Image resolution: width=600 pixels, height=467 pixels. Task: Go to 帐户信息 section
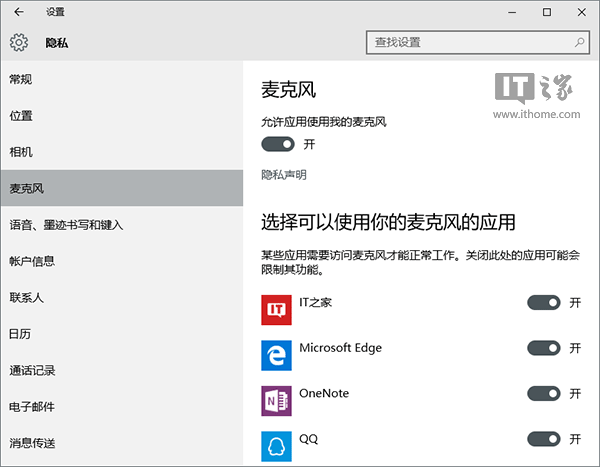pyautogui.click(x=122, y=261)
